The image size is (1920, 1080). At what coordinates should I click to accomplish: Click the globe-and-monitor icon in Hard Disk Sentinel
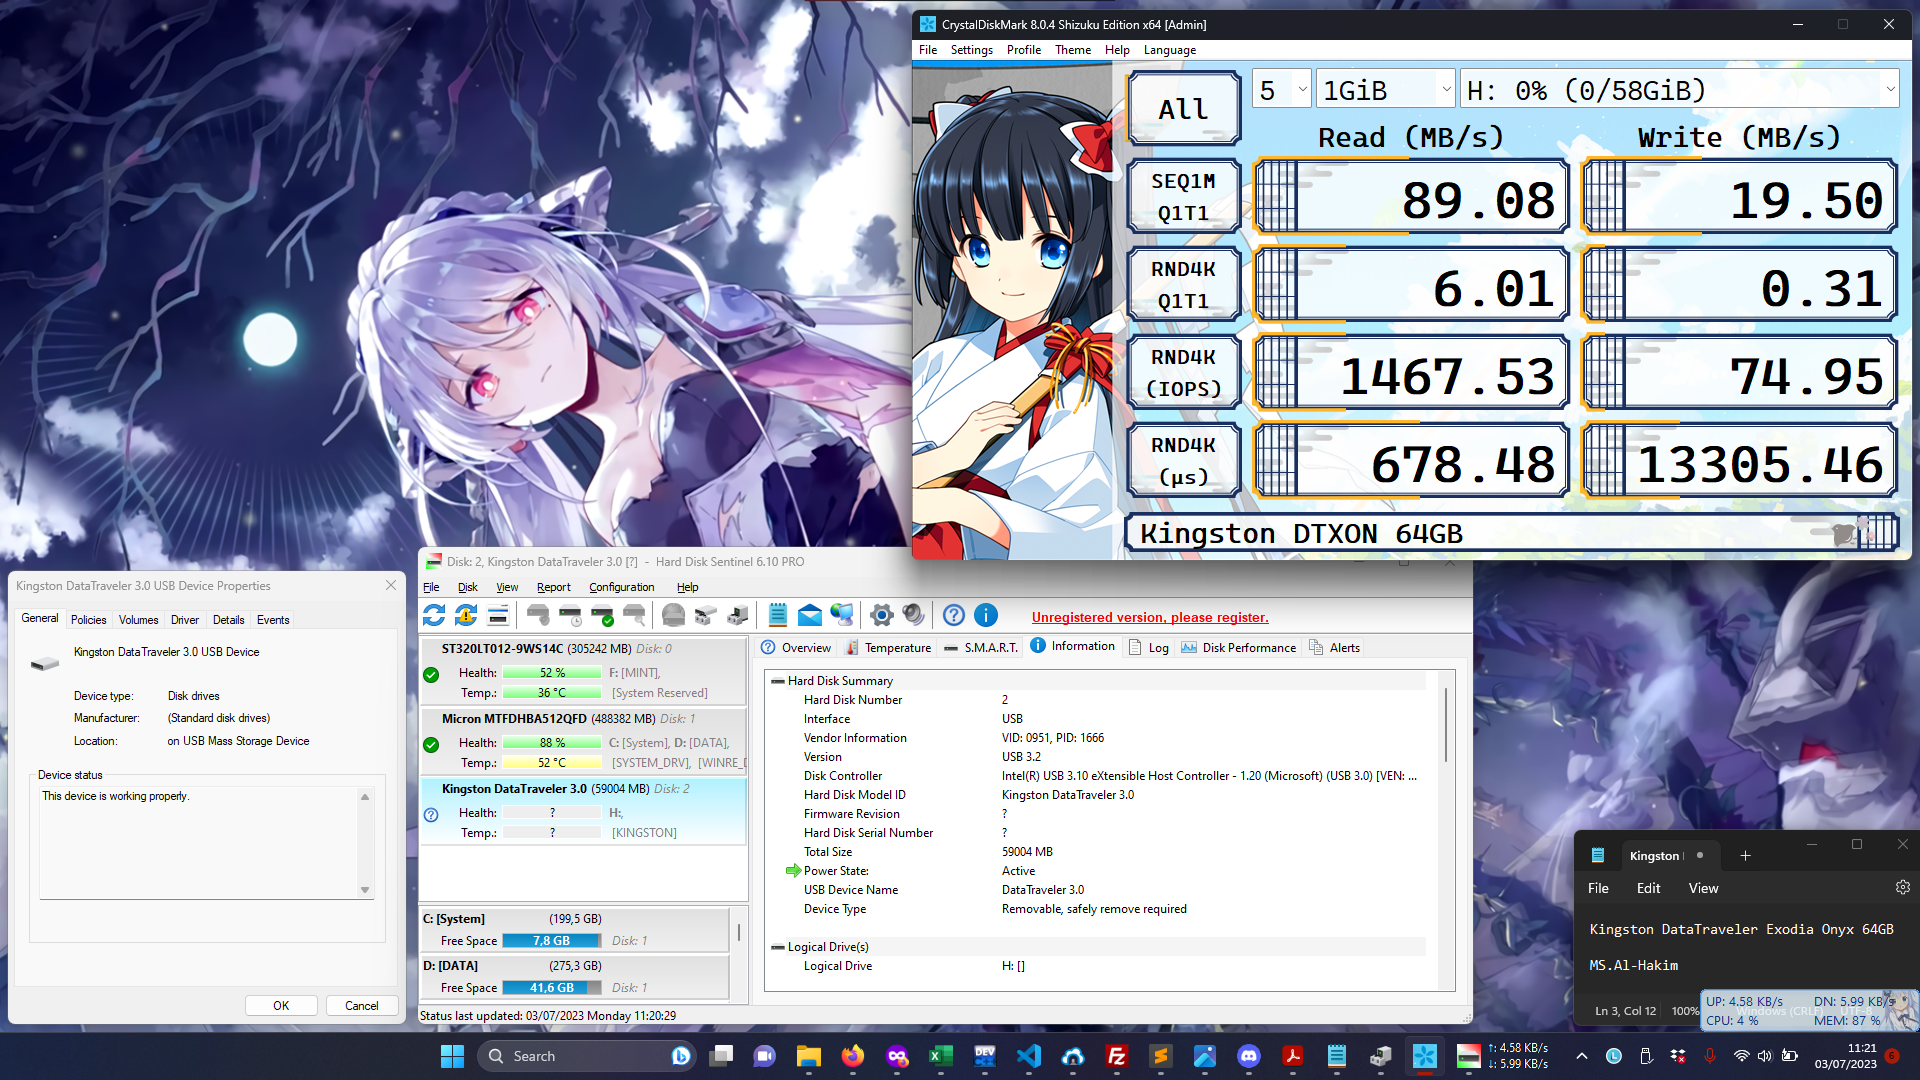click(x=842, y=615)
